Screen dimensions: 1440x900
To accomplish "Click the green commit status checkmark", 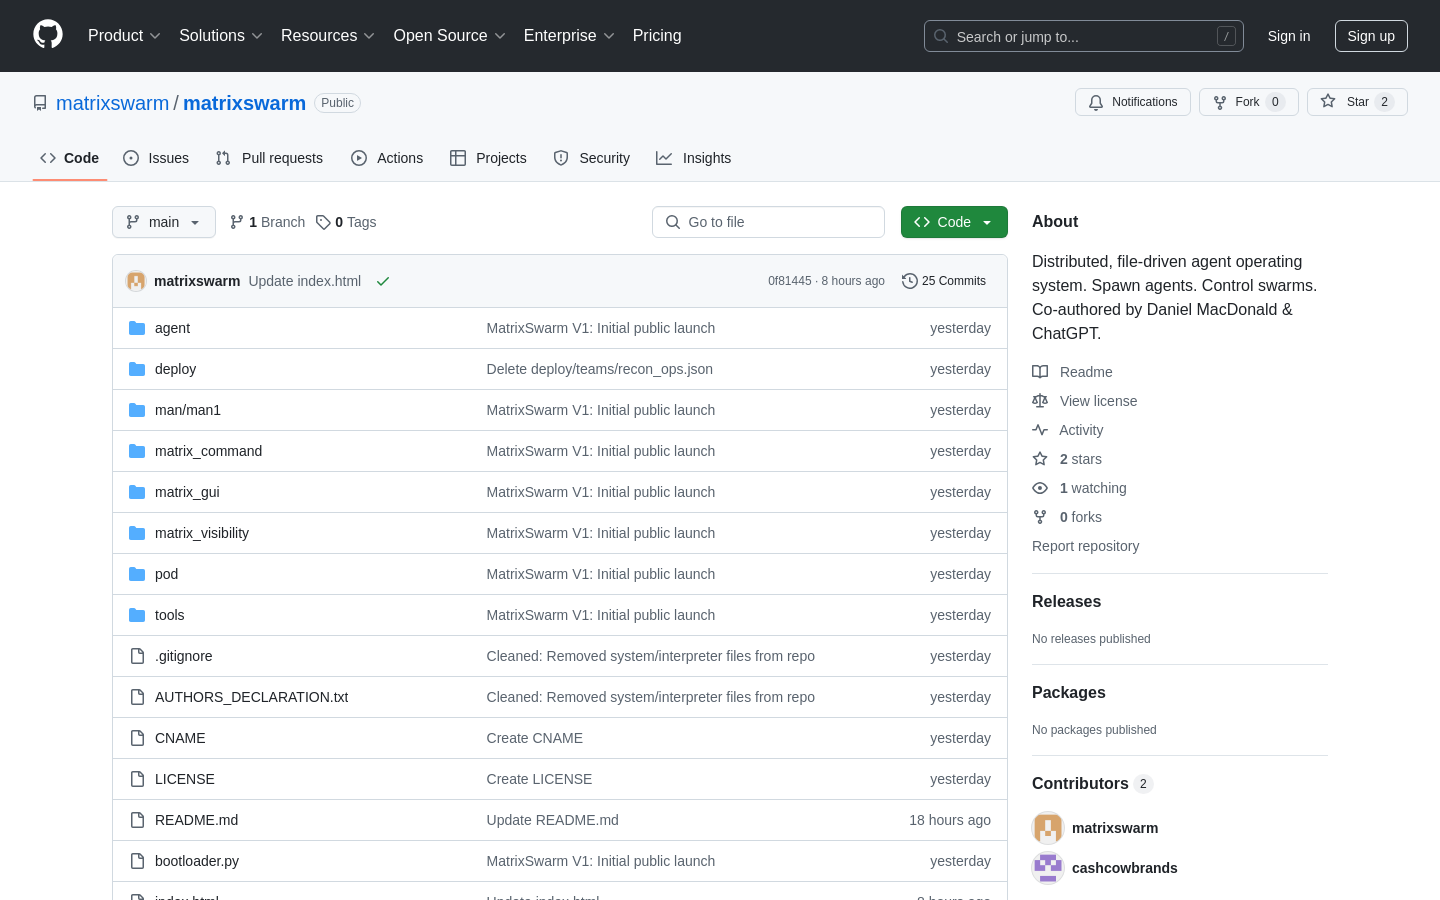I will [x=383, y=281].
